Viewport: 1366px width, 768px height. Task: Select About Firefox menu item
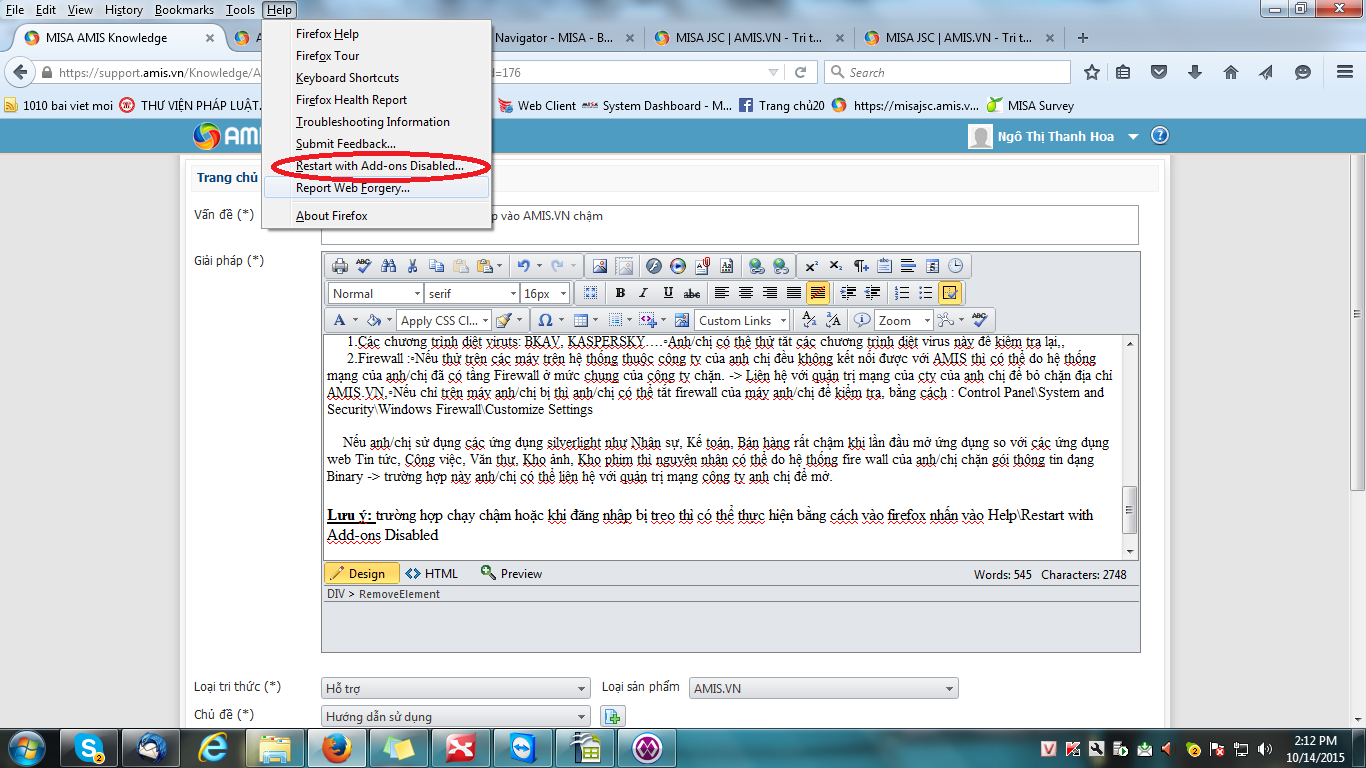coord(376,216)
